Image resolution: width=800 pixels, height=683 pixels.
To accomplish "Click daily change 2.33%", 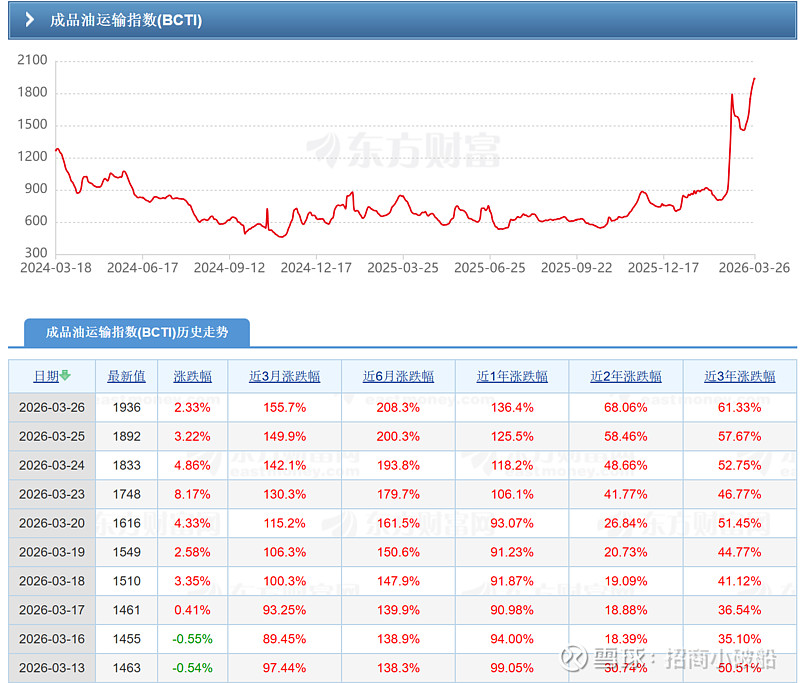I will (x=192, y=408).
